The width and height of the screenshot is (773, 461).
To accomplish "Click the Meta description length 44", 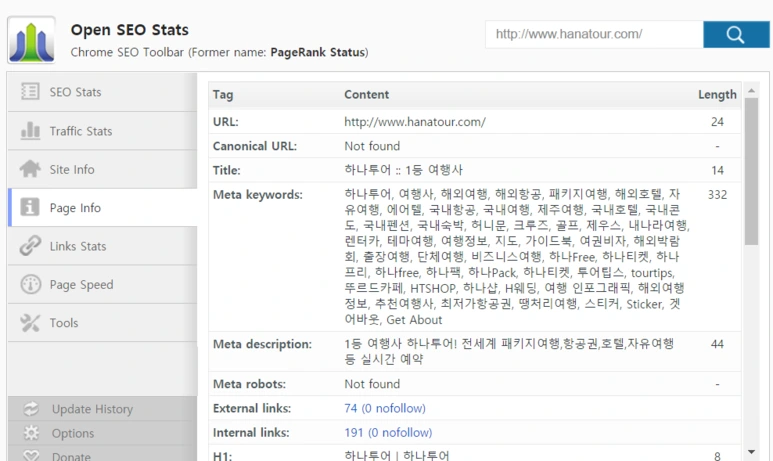I will [717, 344].
